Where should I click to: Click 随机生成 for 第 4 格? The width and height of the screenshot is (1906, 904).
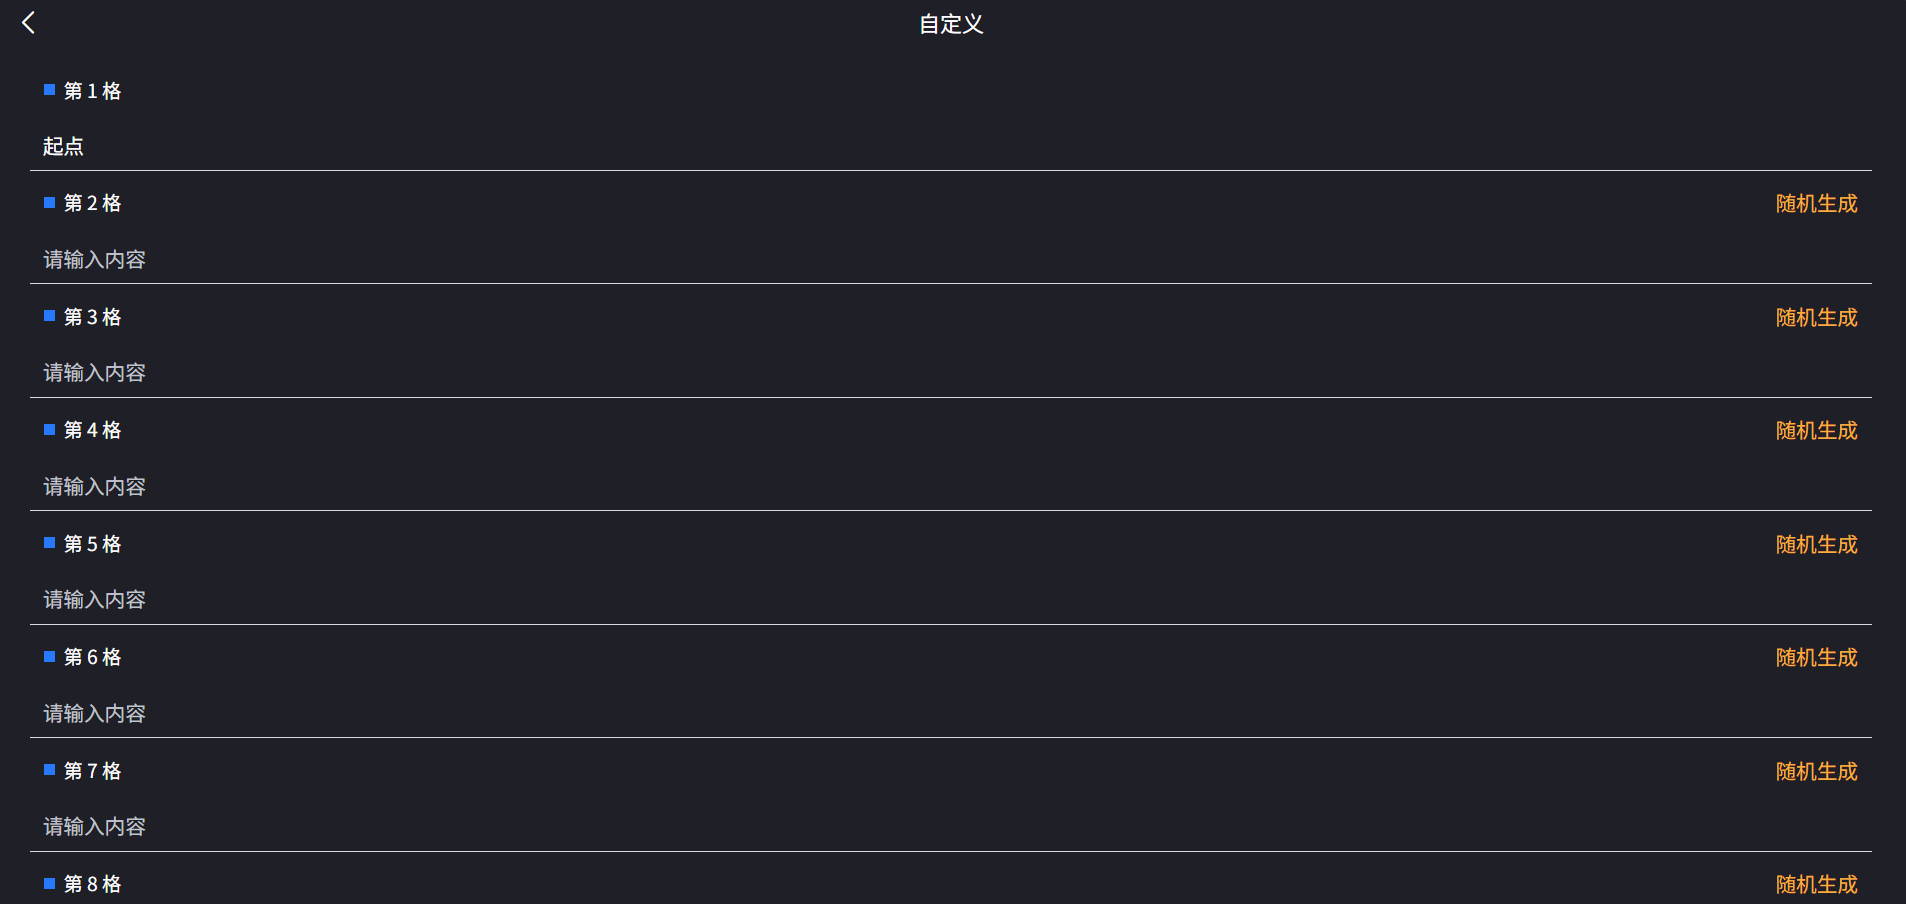point(1815,430)
